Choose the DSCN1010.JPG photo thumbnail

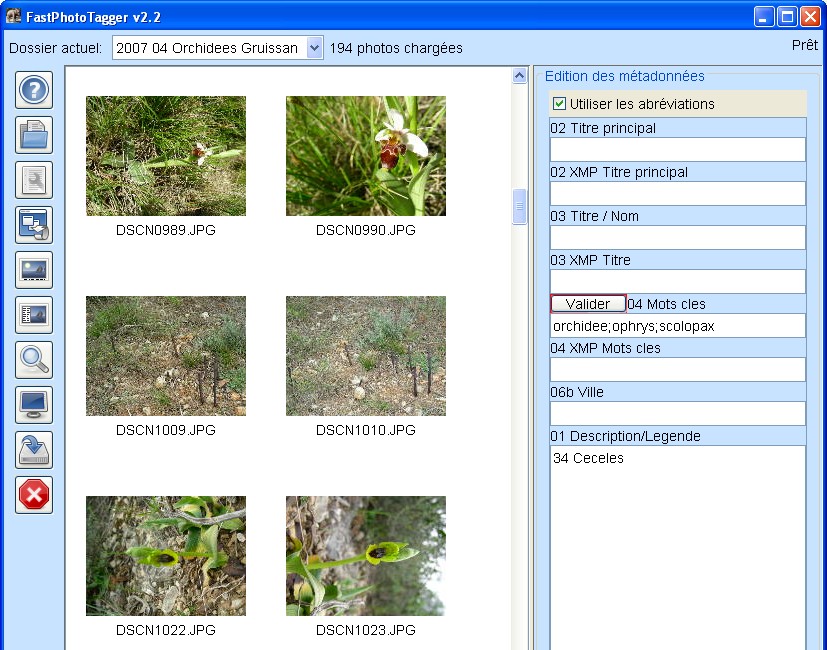pyautogui.click(x=366, y=356)
